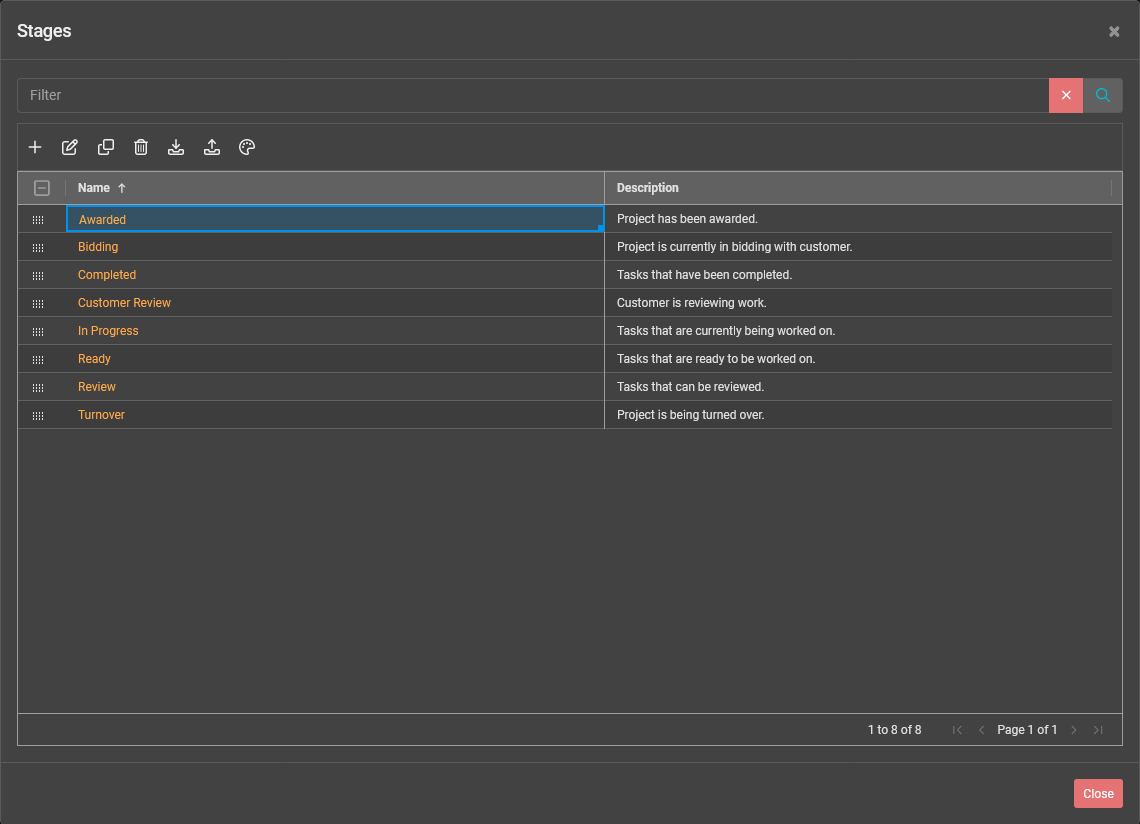Click the In Progress row drag handle
The width and height of the screenshot is (1140, 824).
pyautogui.click(x=38, y=330)
